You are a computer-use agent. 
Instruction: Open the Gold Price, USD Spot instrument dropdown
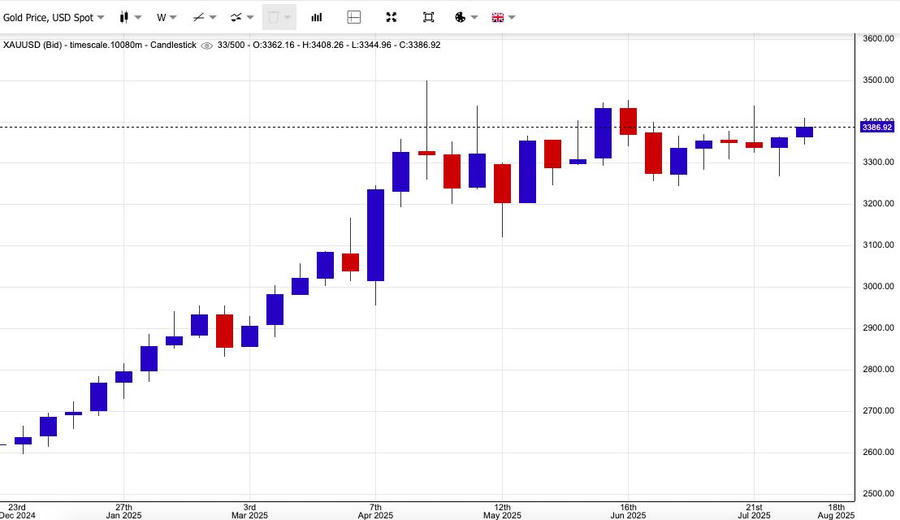54,17
